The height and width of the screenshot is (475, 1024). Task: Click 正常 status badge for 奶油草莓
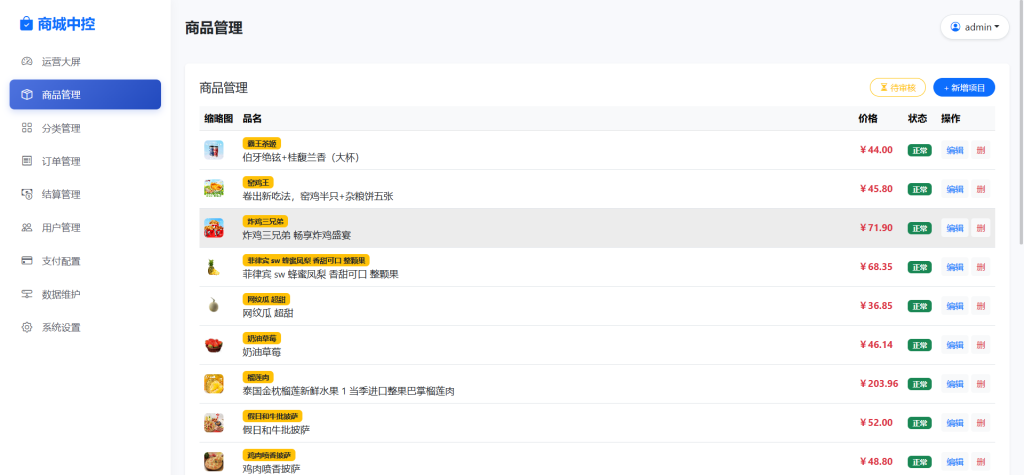920,345
